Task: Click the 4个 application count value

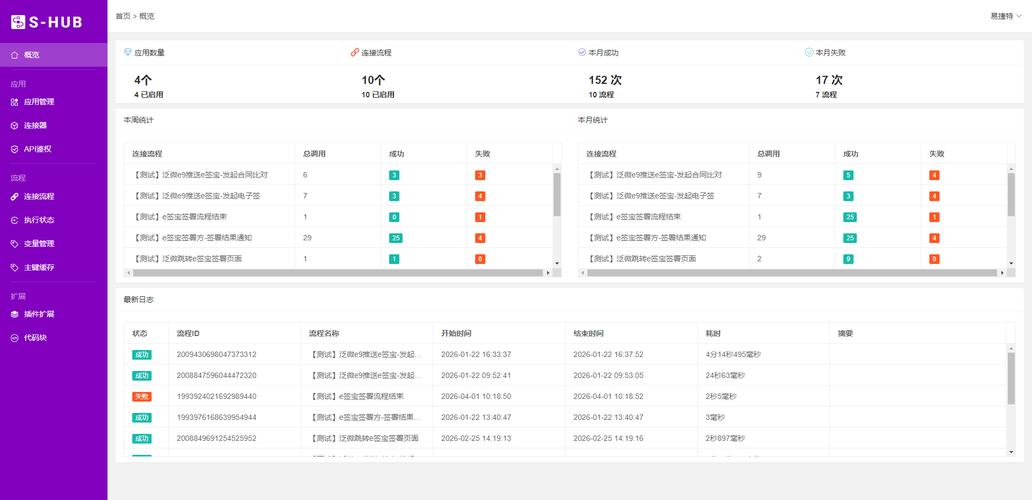Action: [143, 80]
